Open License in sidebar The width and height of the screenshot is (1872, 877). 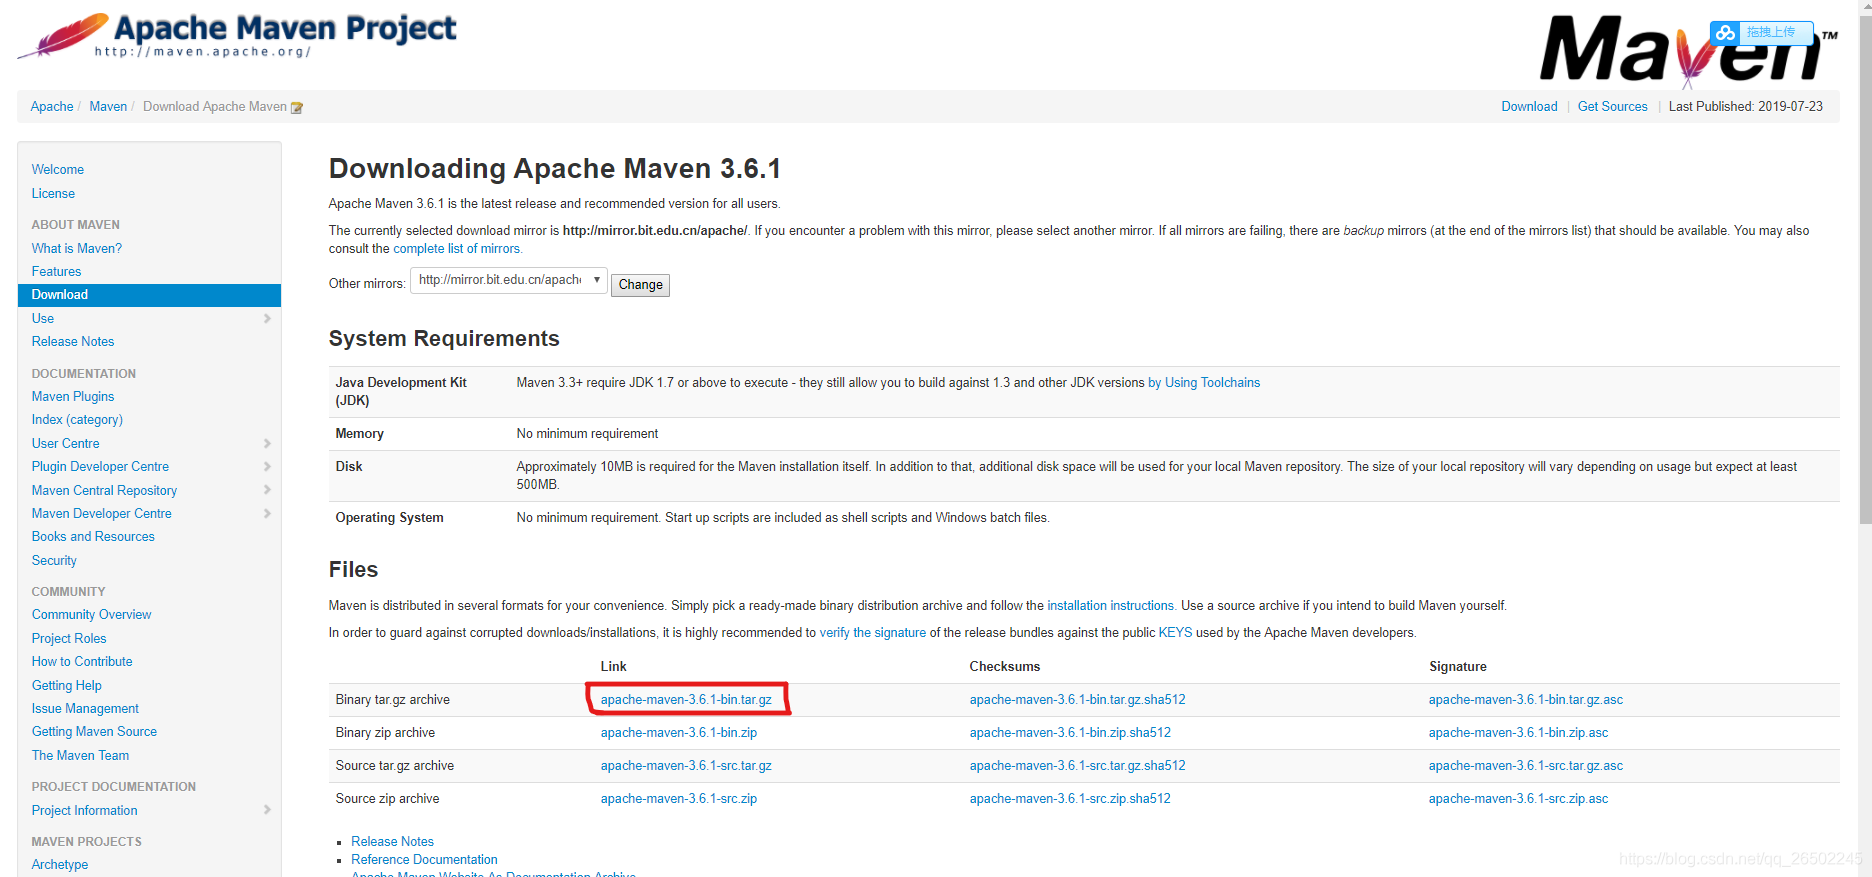tap(53, 194)
